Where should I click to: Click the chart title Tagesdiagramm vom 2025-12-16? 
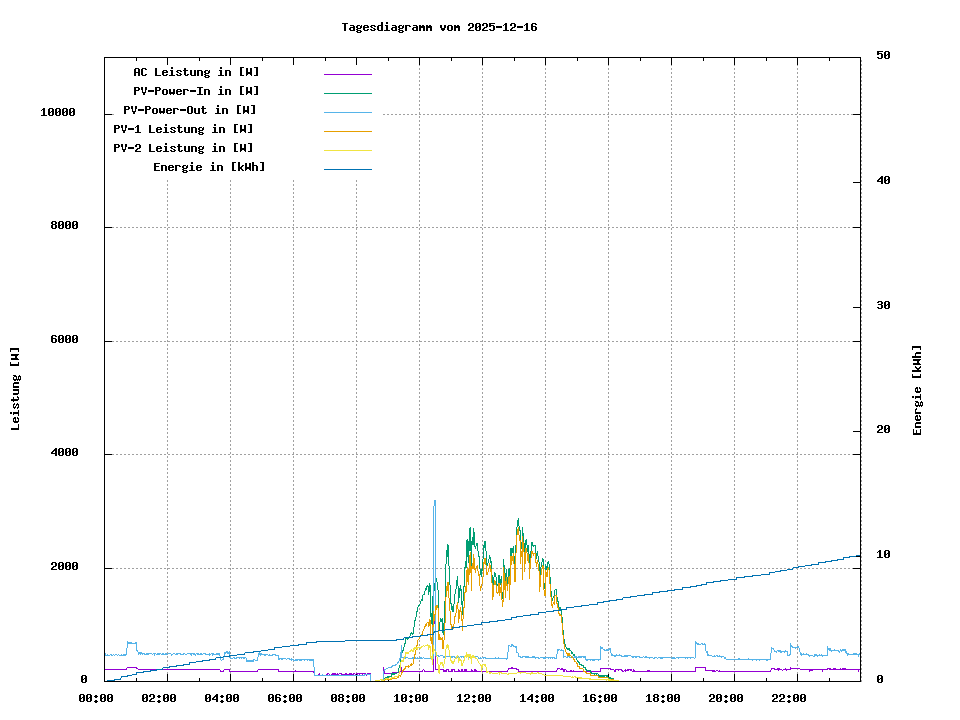point(439,27)
